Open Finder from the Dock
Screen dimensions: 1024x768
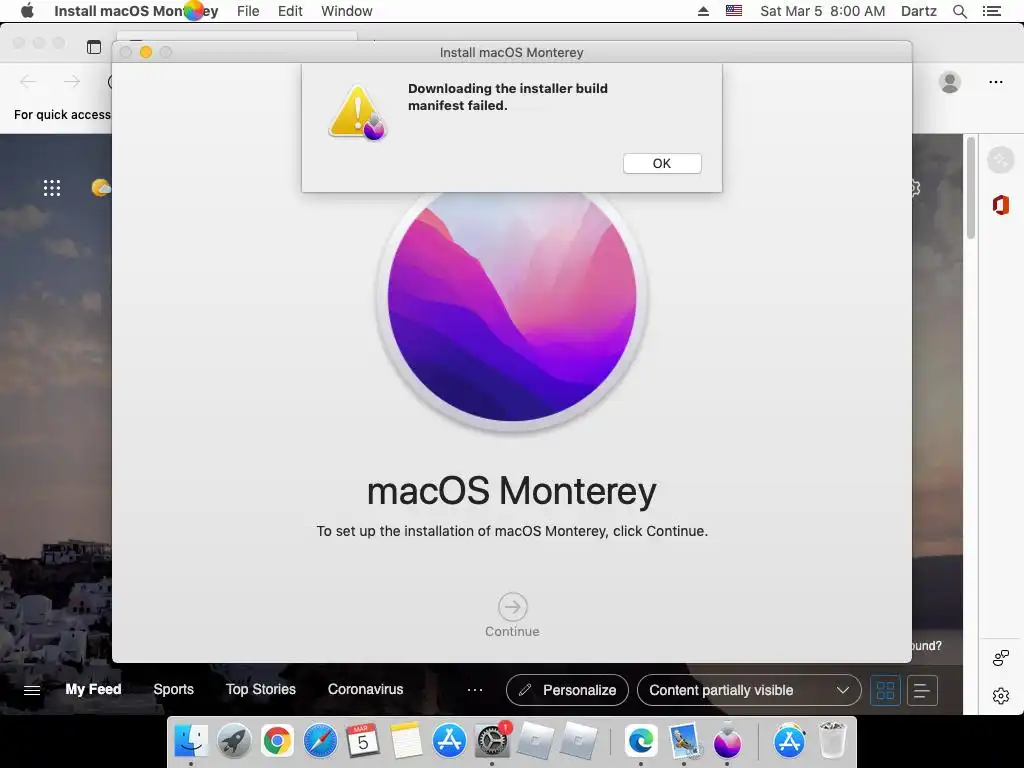(x=191, y=741)
